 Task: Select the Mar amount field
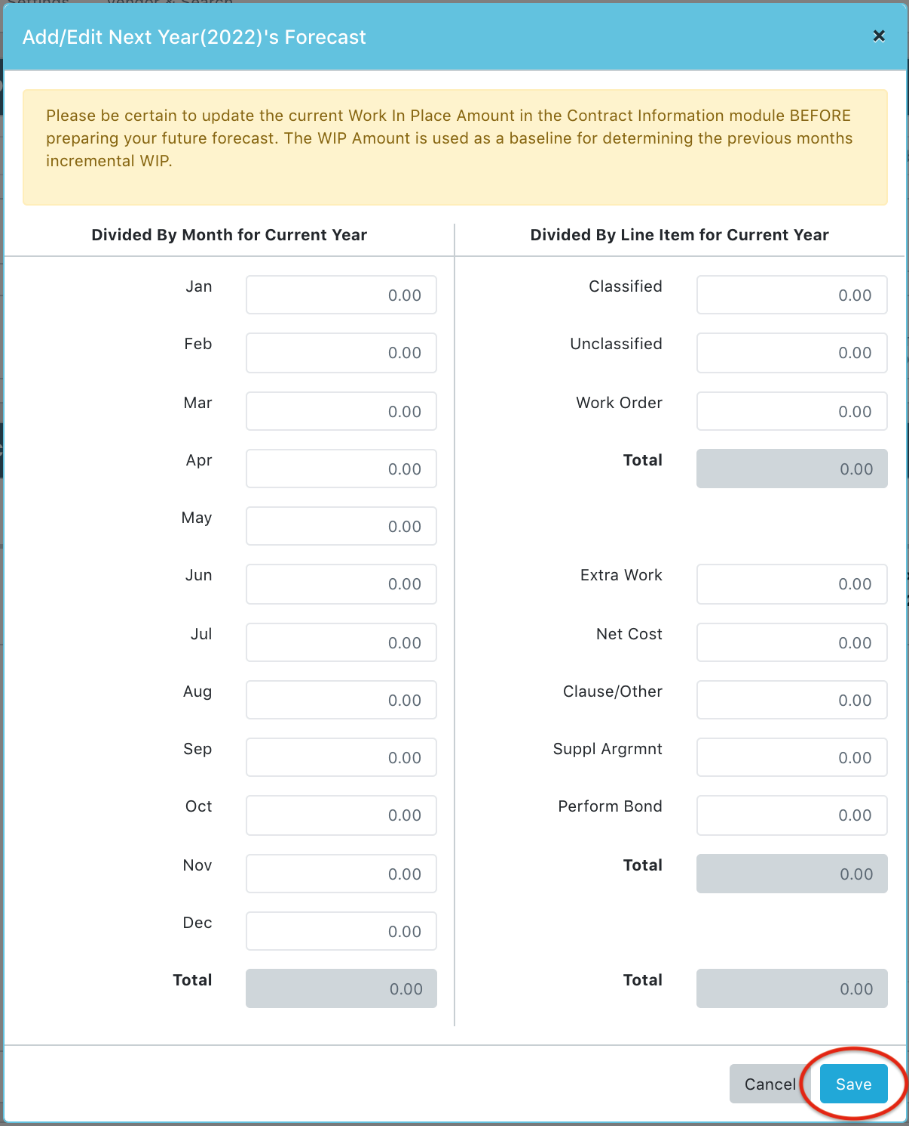341,411
